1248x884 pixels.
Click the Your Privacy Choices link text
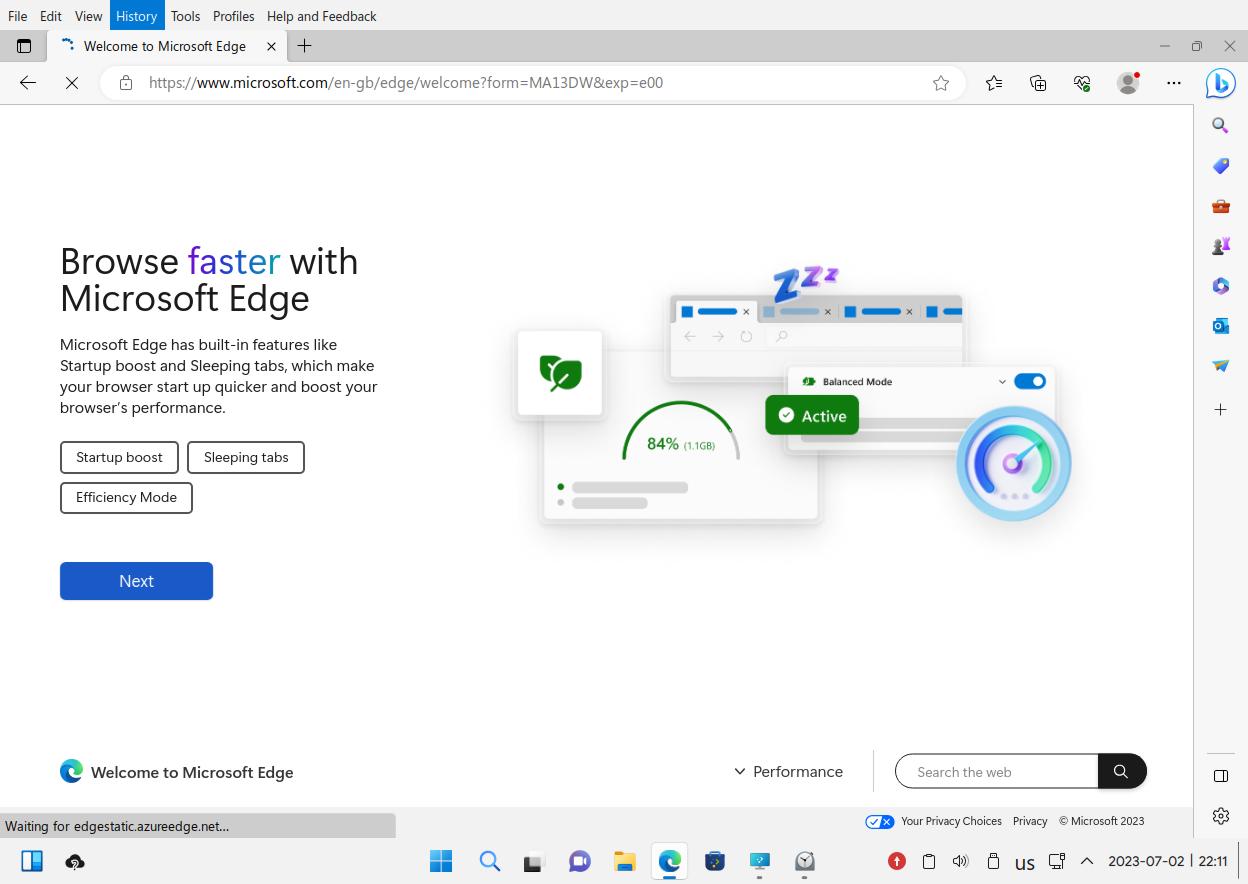point(951,821)
